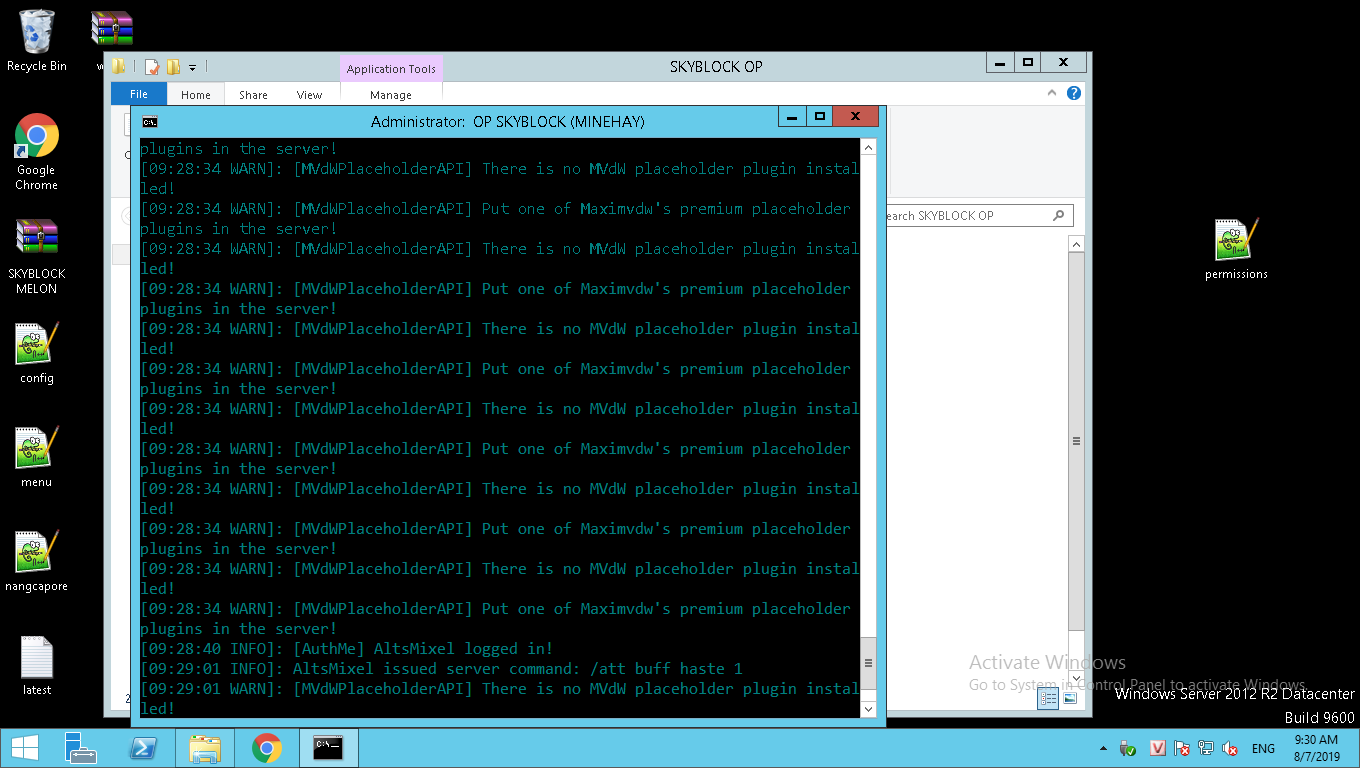Viewport: 1360px width, 768px height.
Task: Click the New Folder icon in quick access toolbar
Action: (173, 67)
